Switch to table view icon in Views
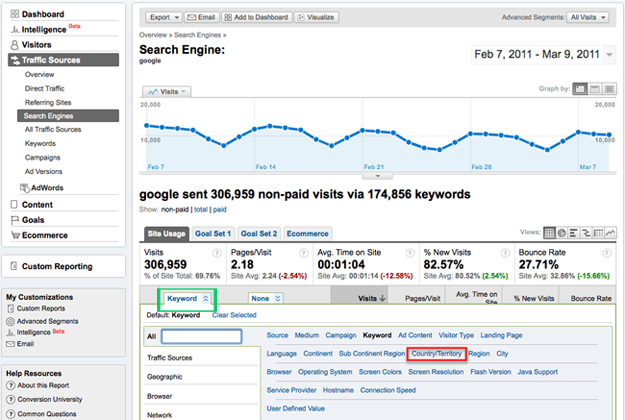625x420 pixels. point(549,233)
